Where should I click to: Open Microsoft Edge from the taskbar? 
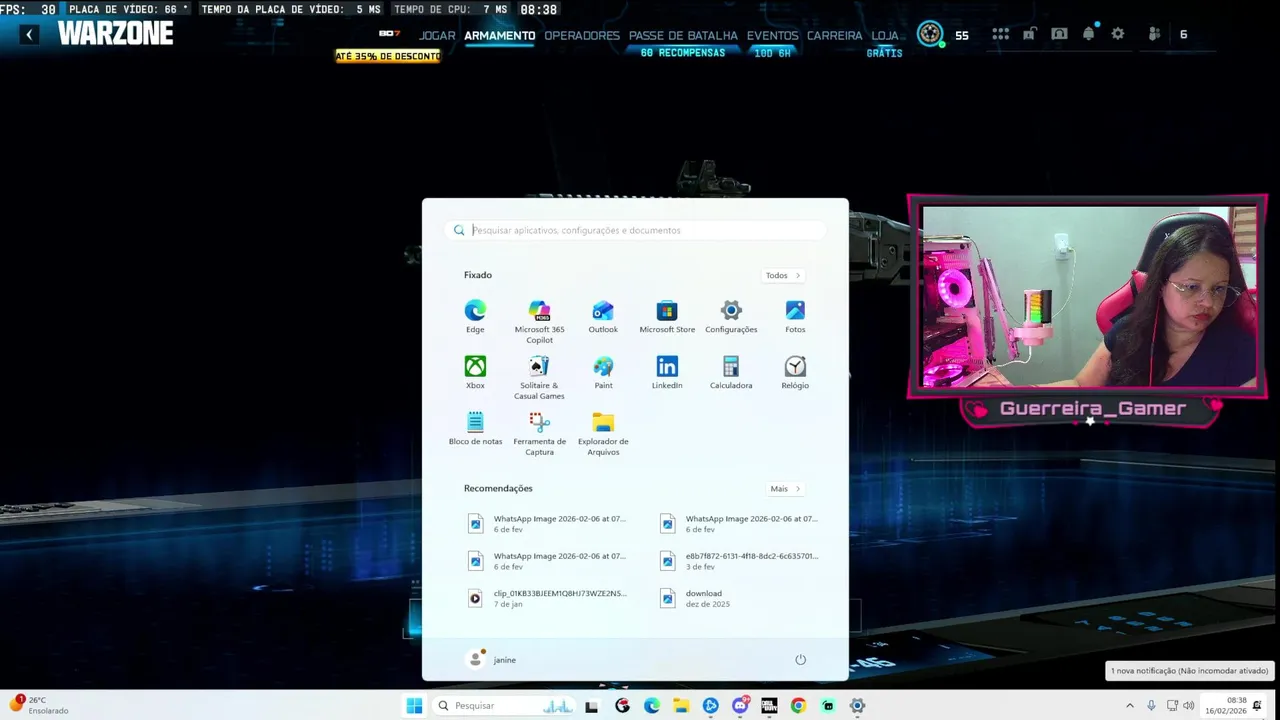[x=652, y=706]
